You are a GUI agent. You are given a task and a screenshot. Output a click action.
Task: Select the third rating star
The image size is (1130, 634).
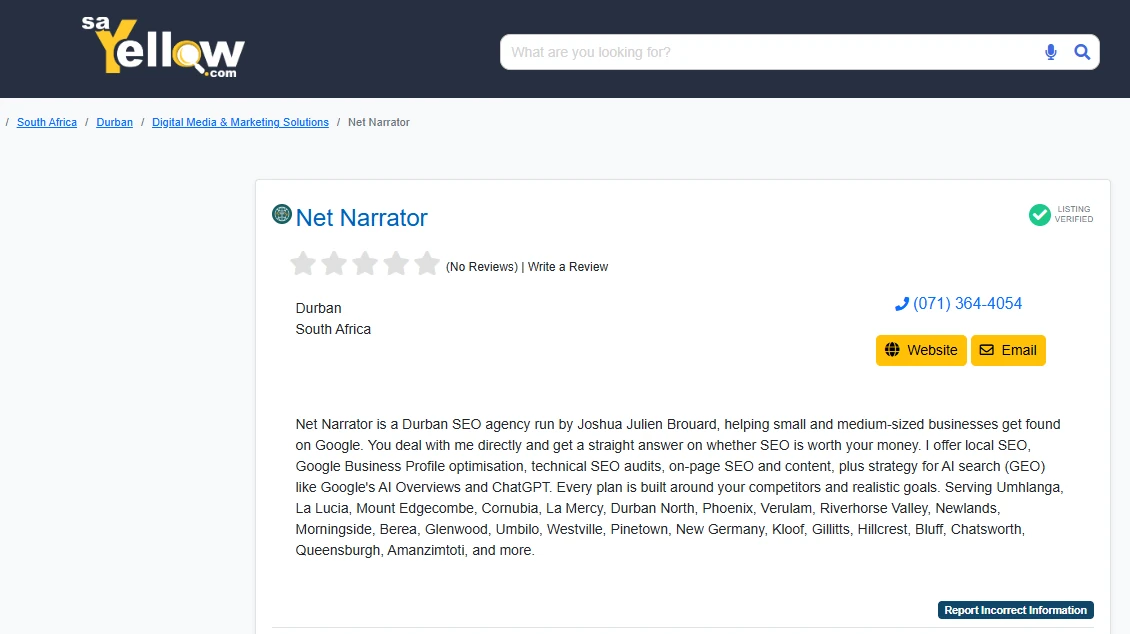(x=365, y=264)
